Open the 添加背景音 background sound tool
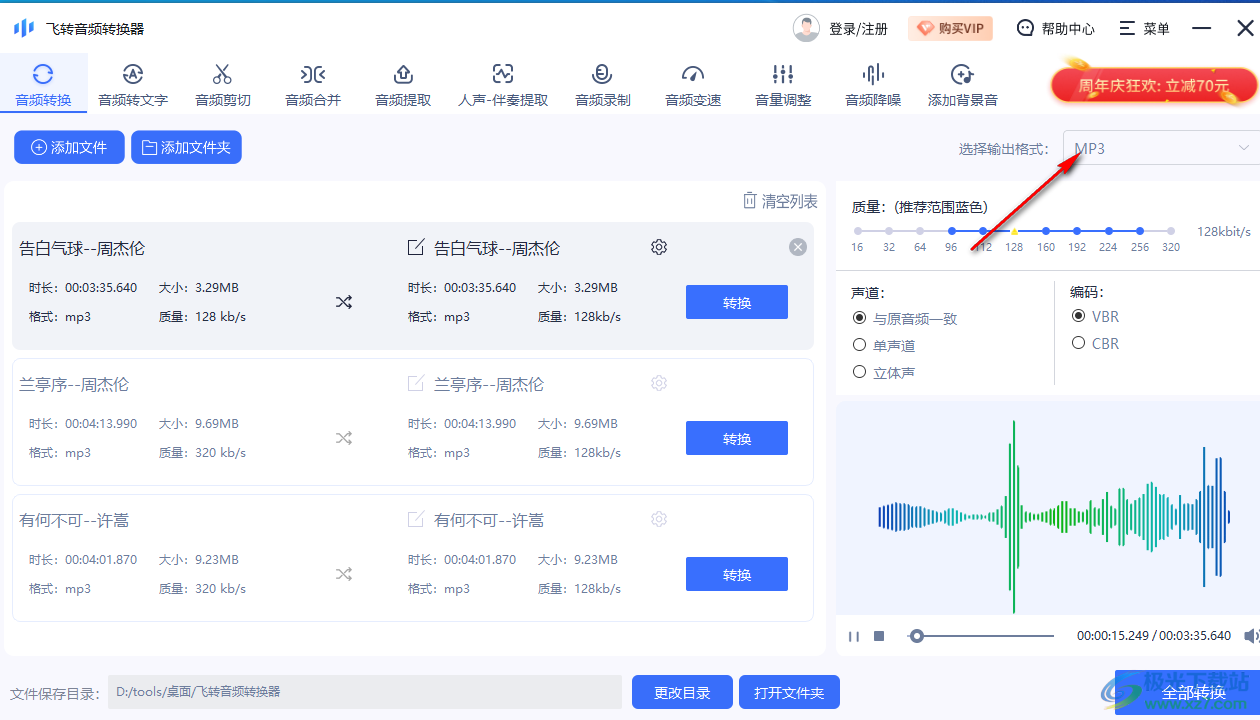1260x720 pixels. 962,83
